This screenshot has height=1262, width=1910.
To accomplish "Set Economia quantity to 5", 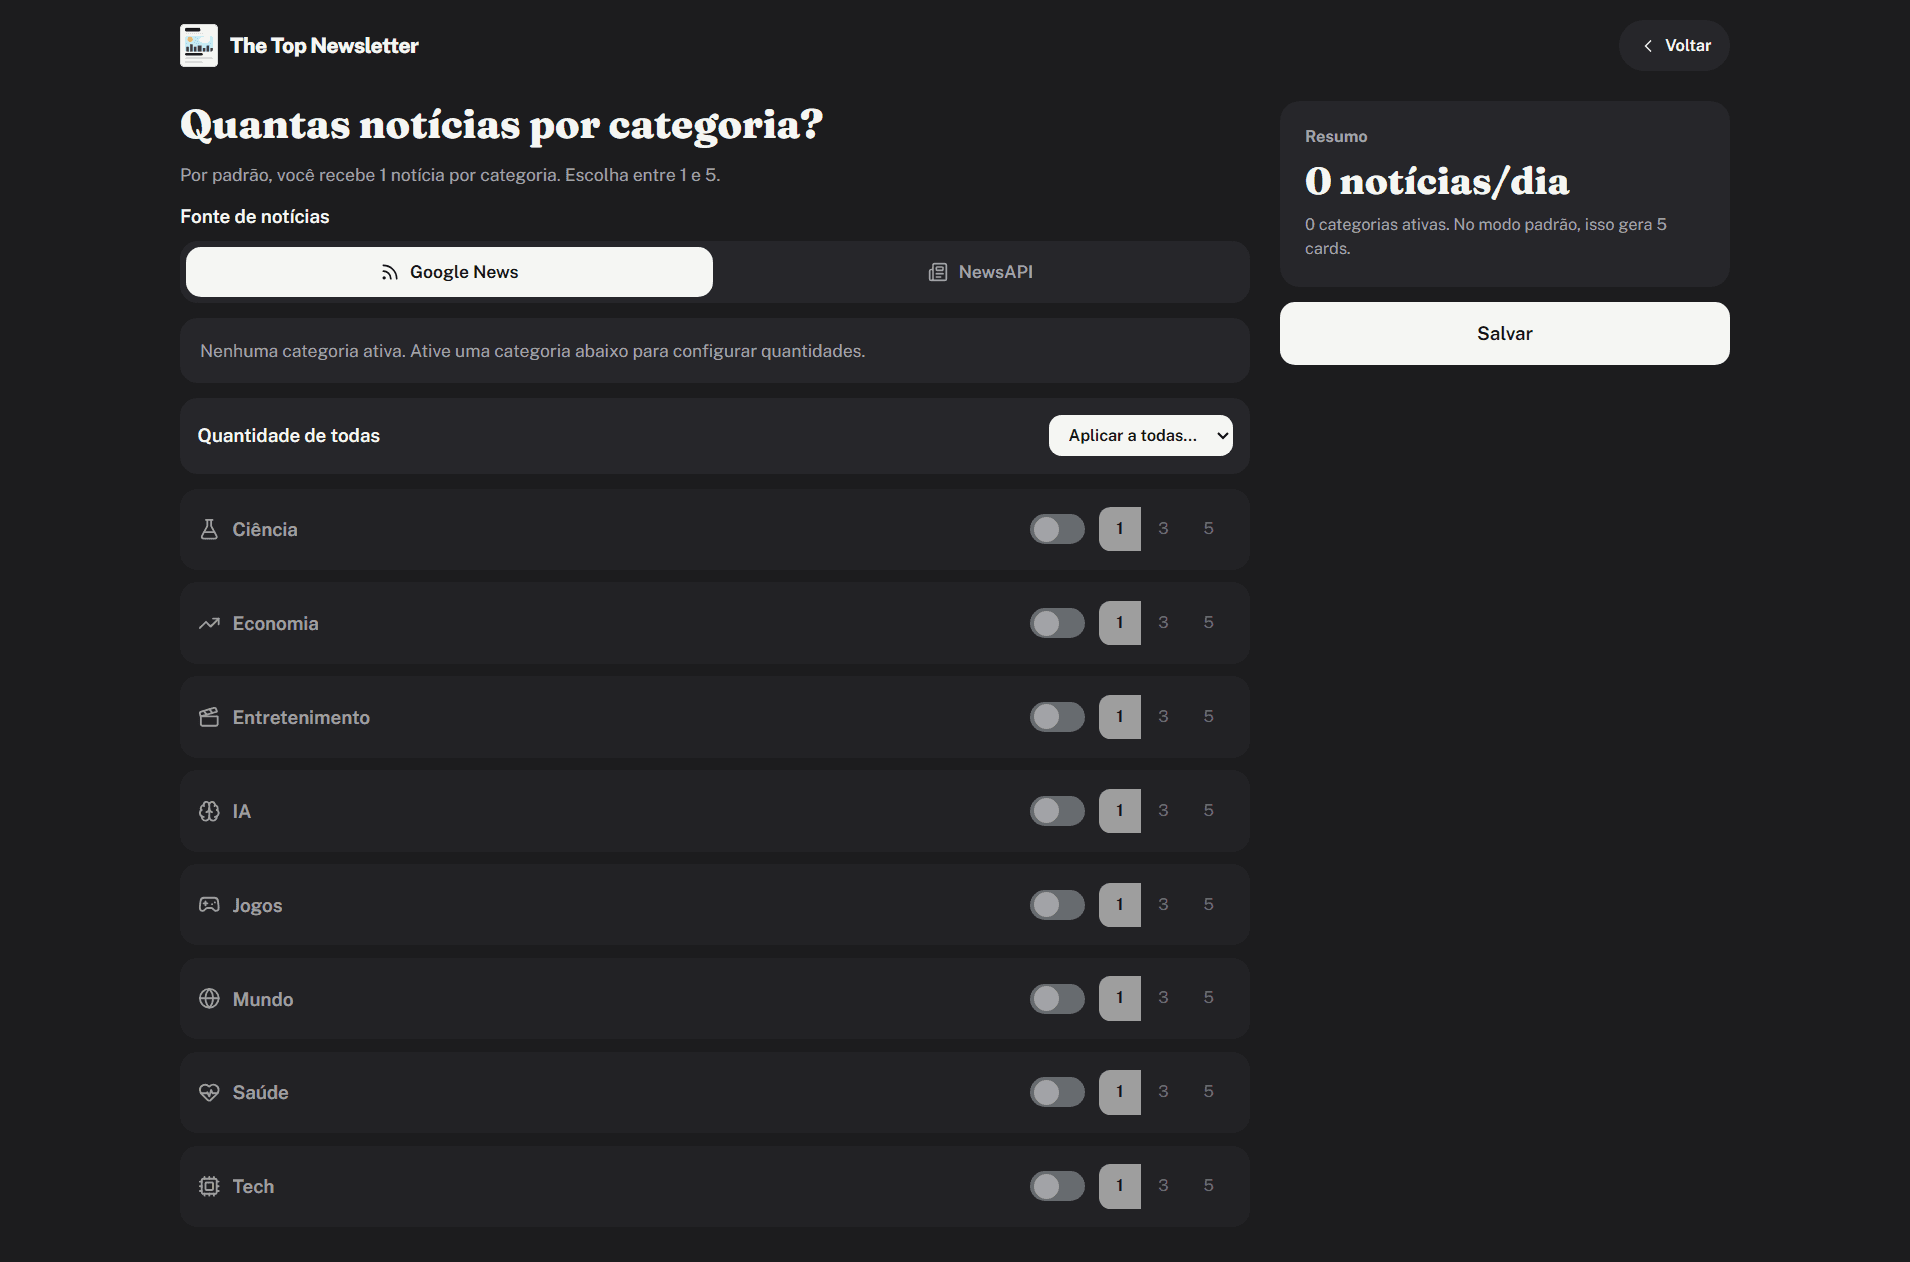I will pos(1209,623).
